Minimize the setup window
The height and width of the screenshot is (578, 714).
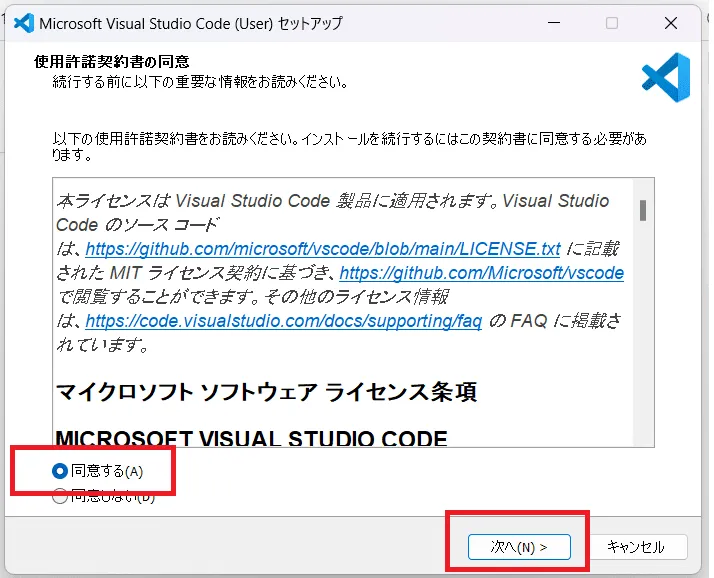tap(554, 23)
